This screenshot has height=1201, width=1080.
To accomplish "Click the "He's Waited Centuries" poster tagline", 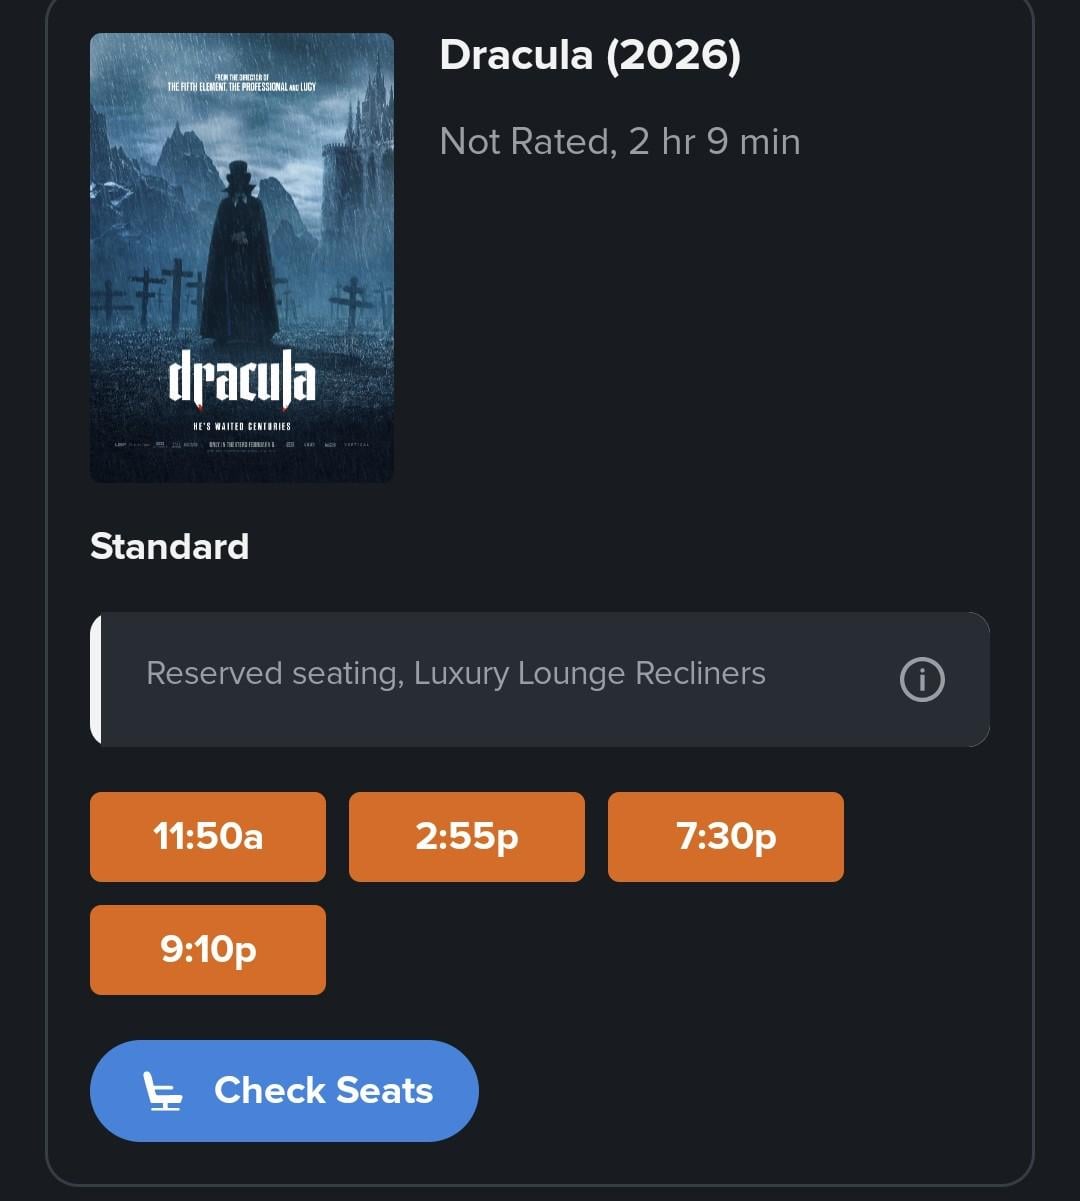I will (242, 427).
